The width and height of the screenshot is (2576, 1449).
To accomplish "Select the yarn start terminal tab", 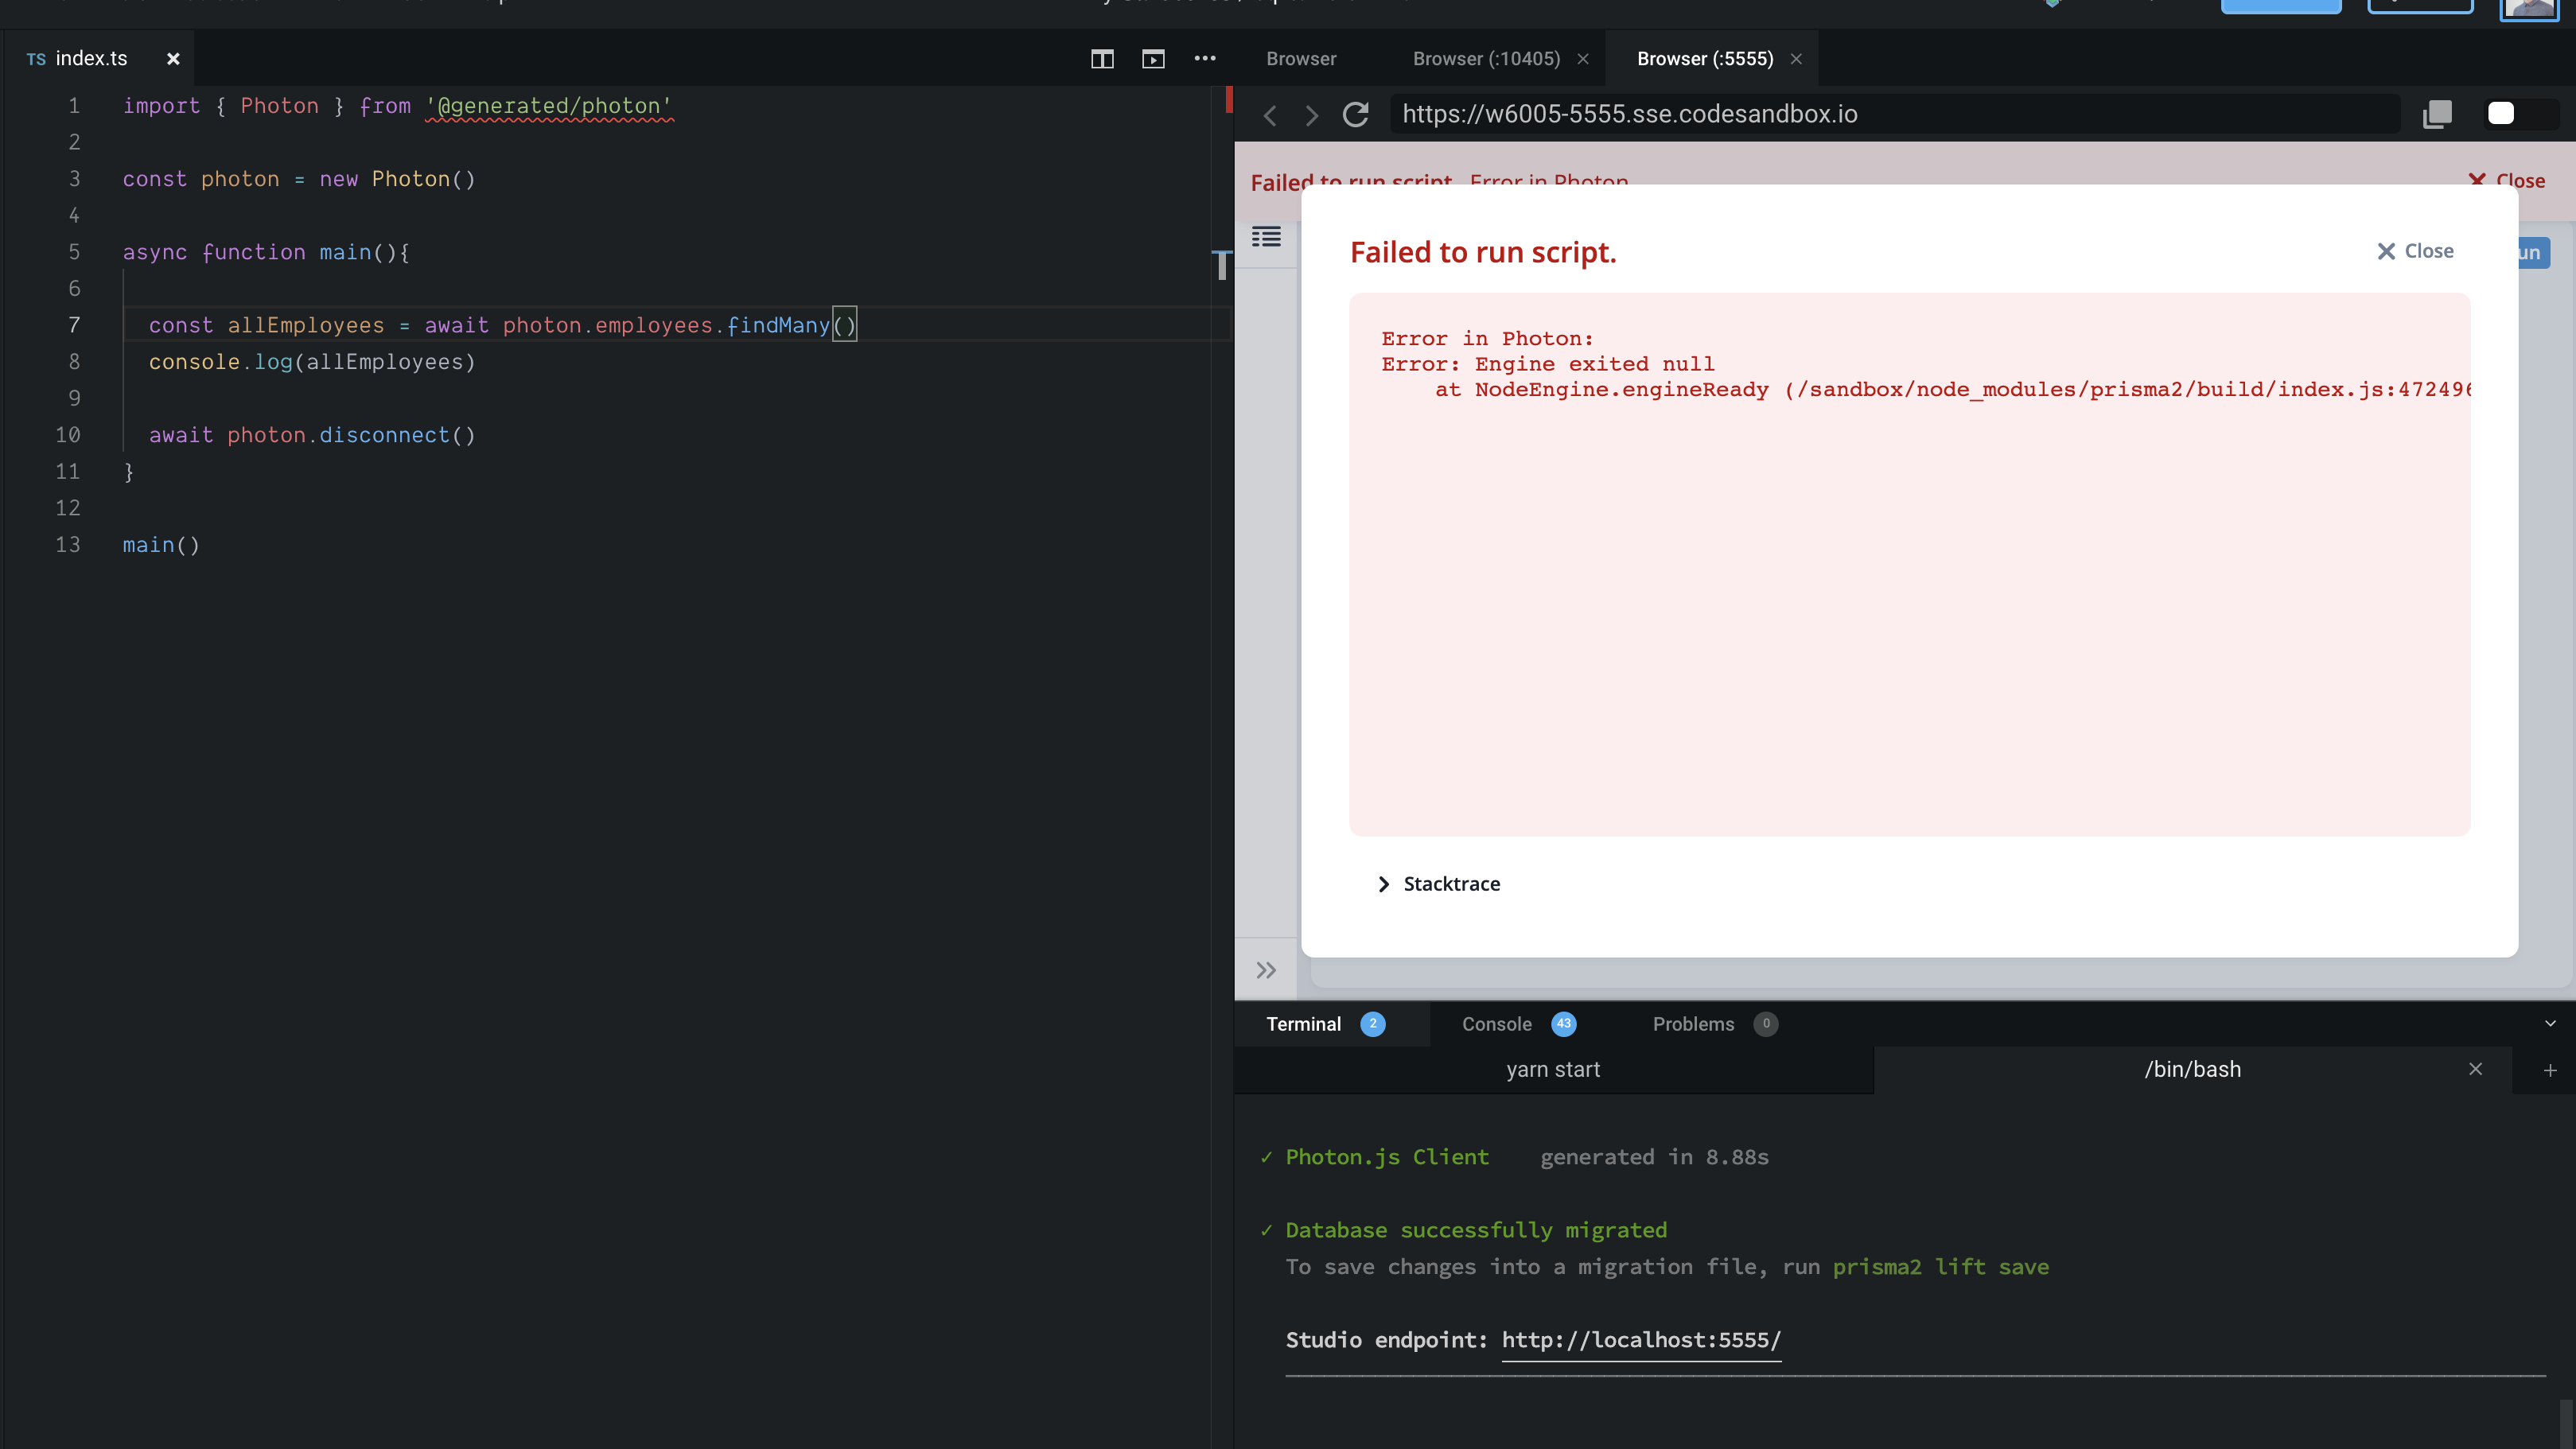I will (x=1553, y=1070).
